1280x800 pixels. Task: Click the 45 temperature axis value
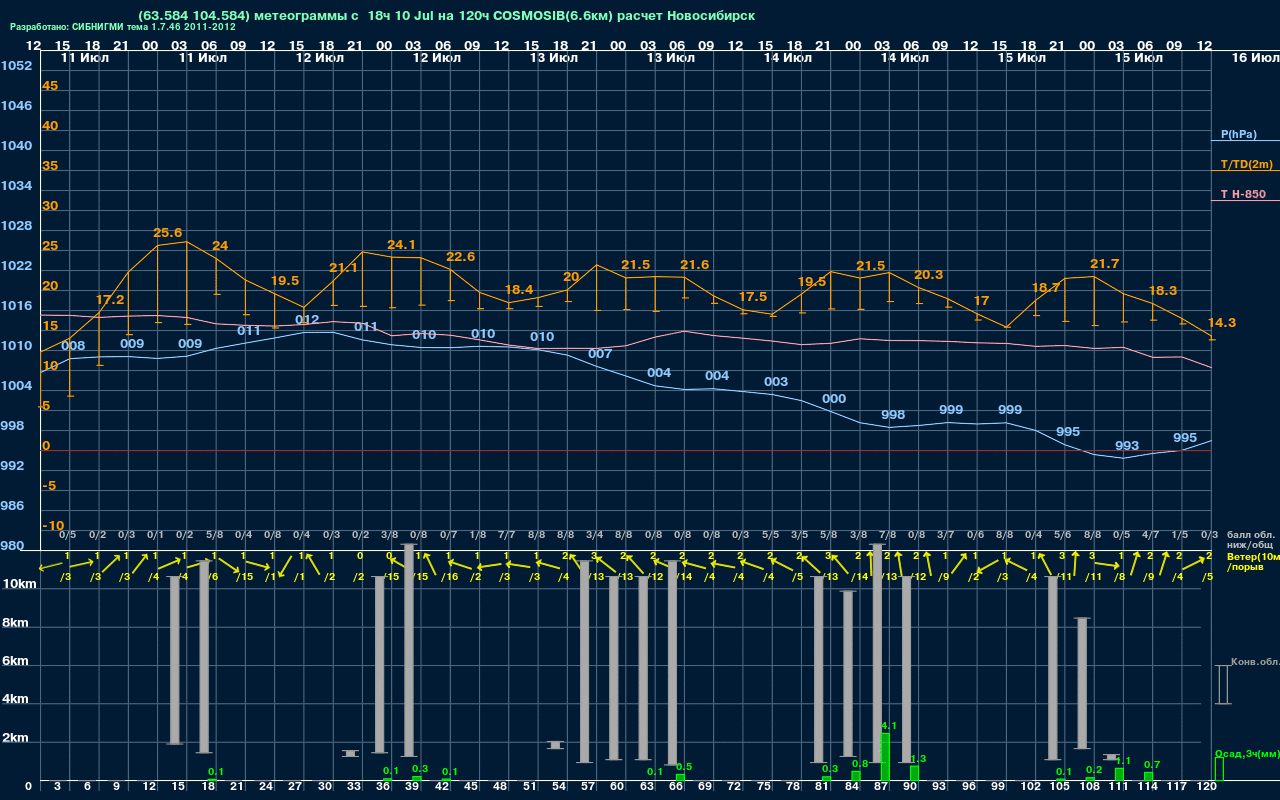(50, 86)
